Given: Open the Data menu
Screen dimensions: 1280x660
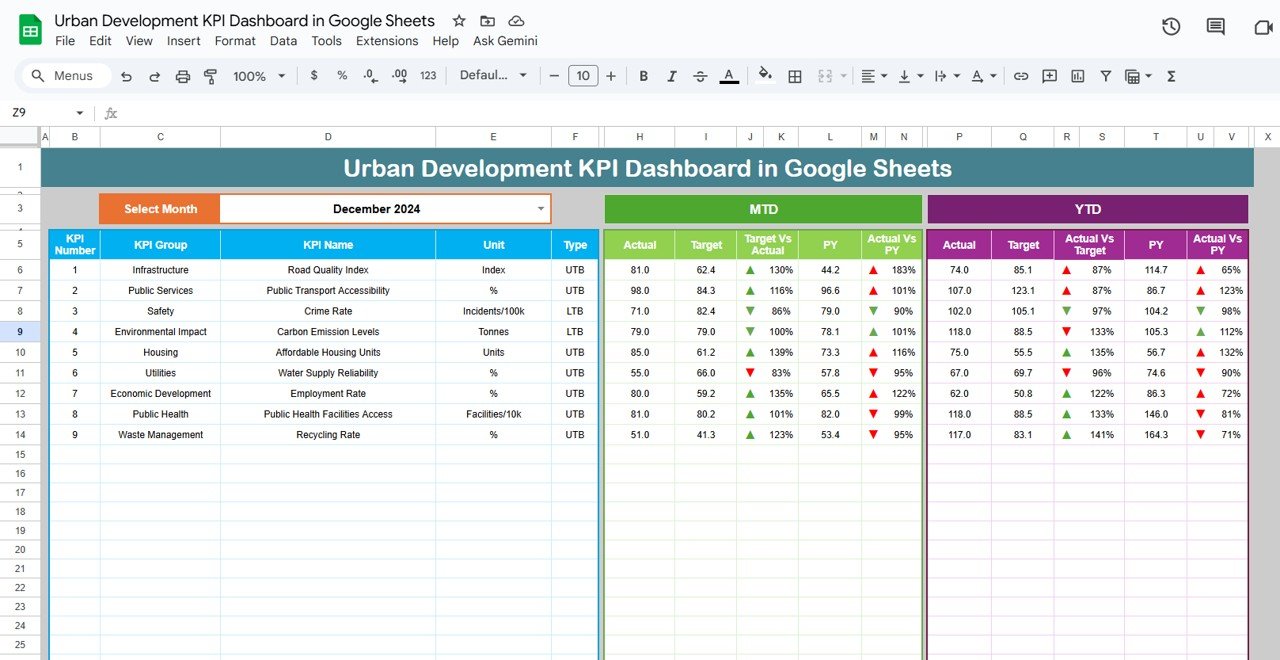Looking at the screenshot, I should pyautogui.click(x=283, y=41).
